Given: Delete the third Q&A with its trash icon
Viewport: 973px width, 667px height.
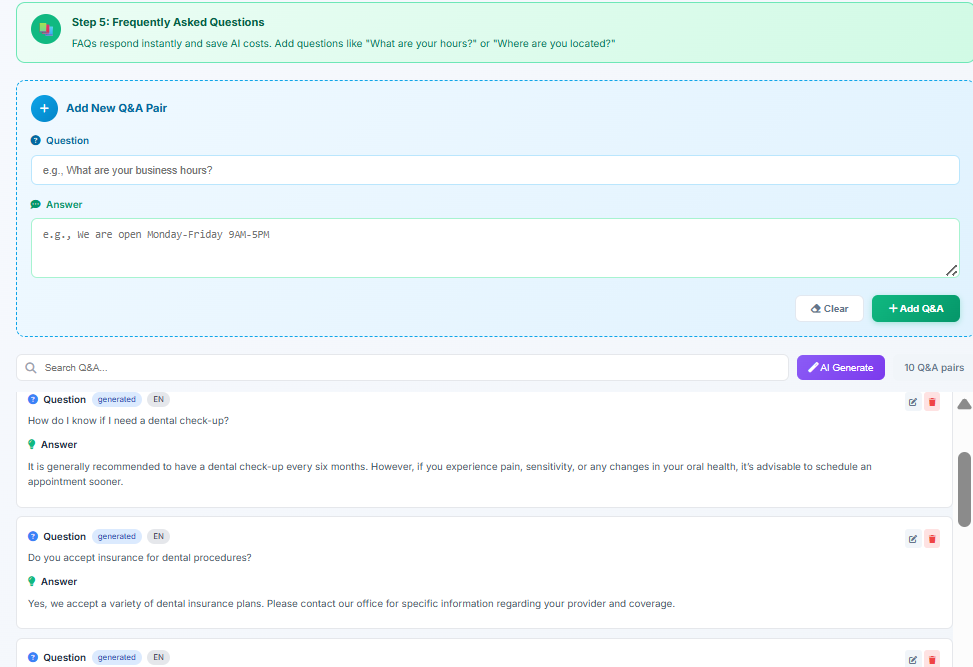Looking at the screenshot, I should [x=932, y=659].
